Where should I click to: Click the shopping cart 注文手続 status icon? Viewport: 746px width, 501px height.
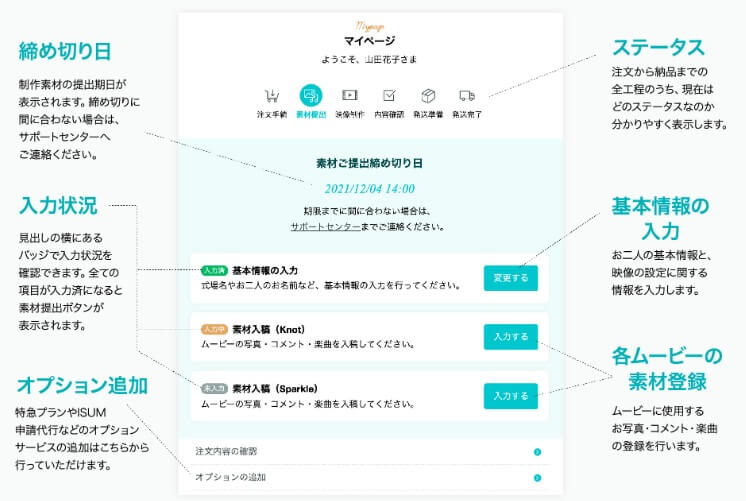click(x=271, y=97)
